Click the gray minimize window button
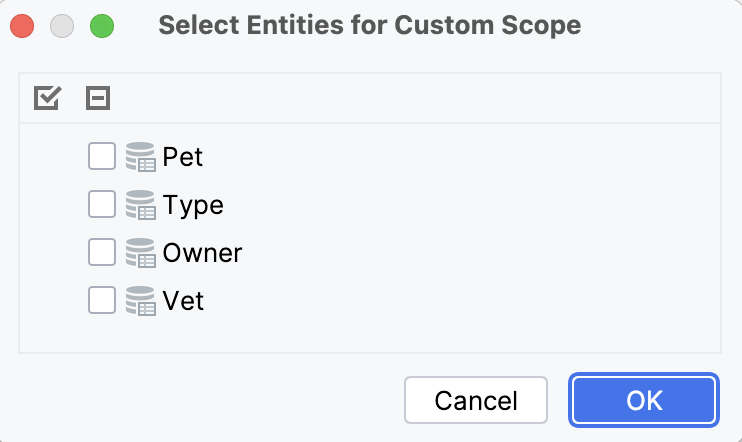 pyautogui.click(x=62, y=26)
